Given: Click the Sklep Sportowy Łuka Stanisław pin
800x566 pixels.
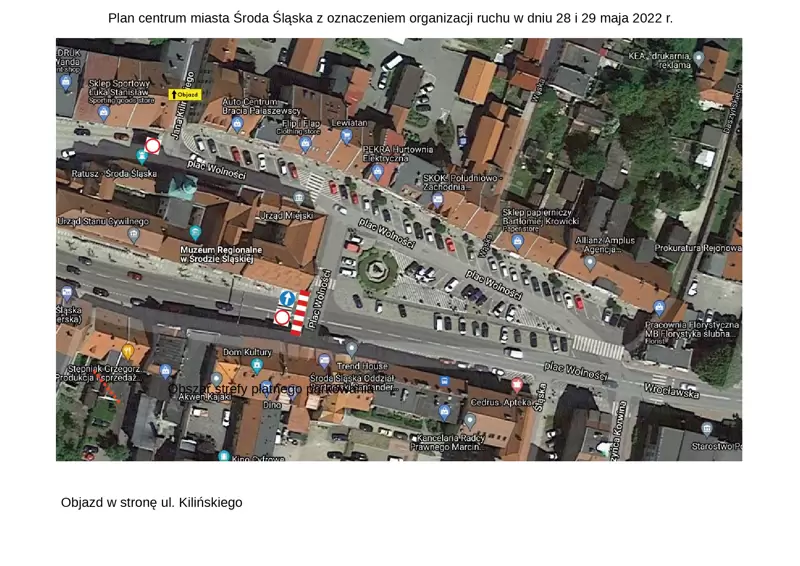Looking at the screenshot, I should tap(103, 113).
